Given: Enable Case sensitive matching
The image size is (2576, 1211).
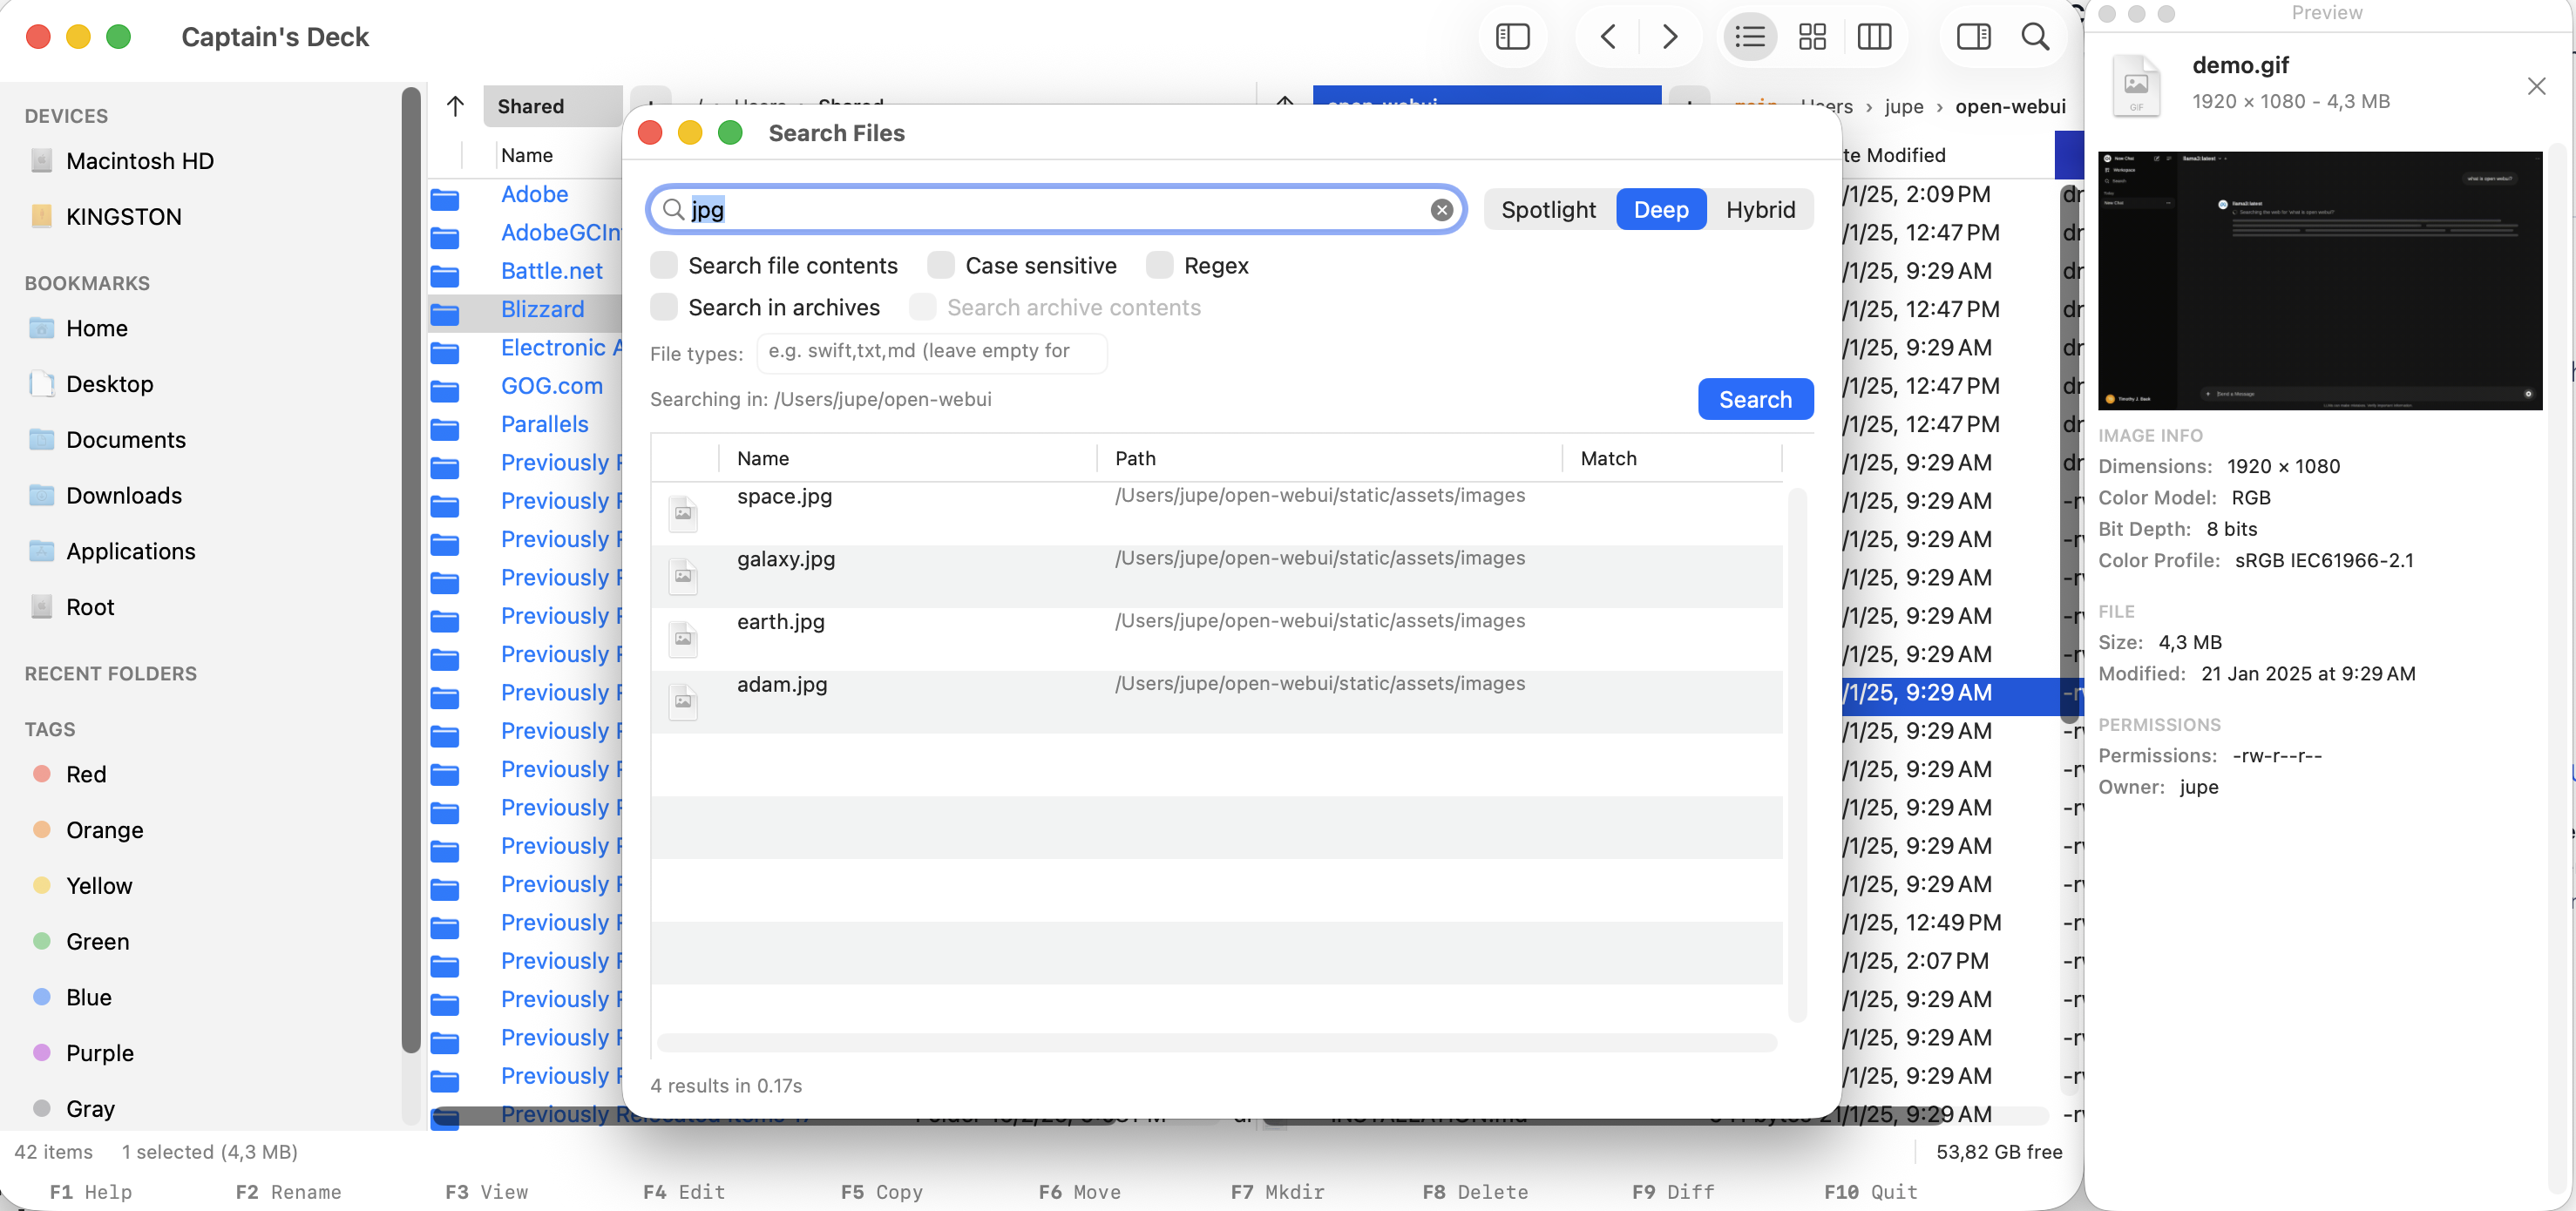Looking at the screenshot, I should click(940, 265).
